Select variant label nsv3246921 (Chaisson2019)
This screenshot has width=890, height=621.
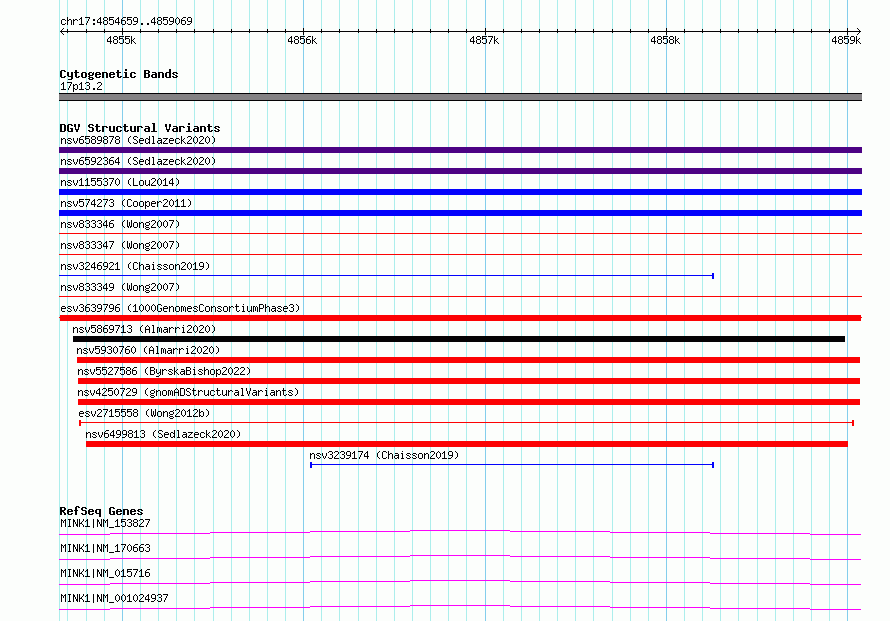135,266
